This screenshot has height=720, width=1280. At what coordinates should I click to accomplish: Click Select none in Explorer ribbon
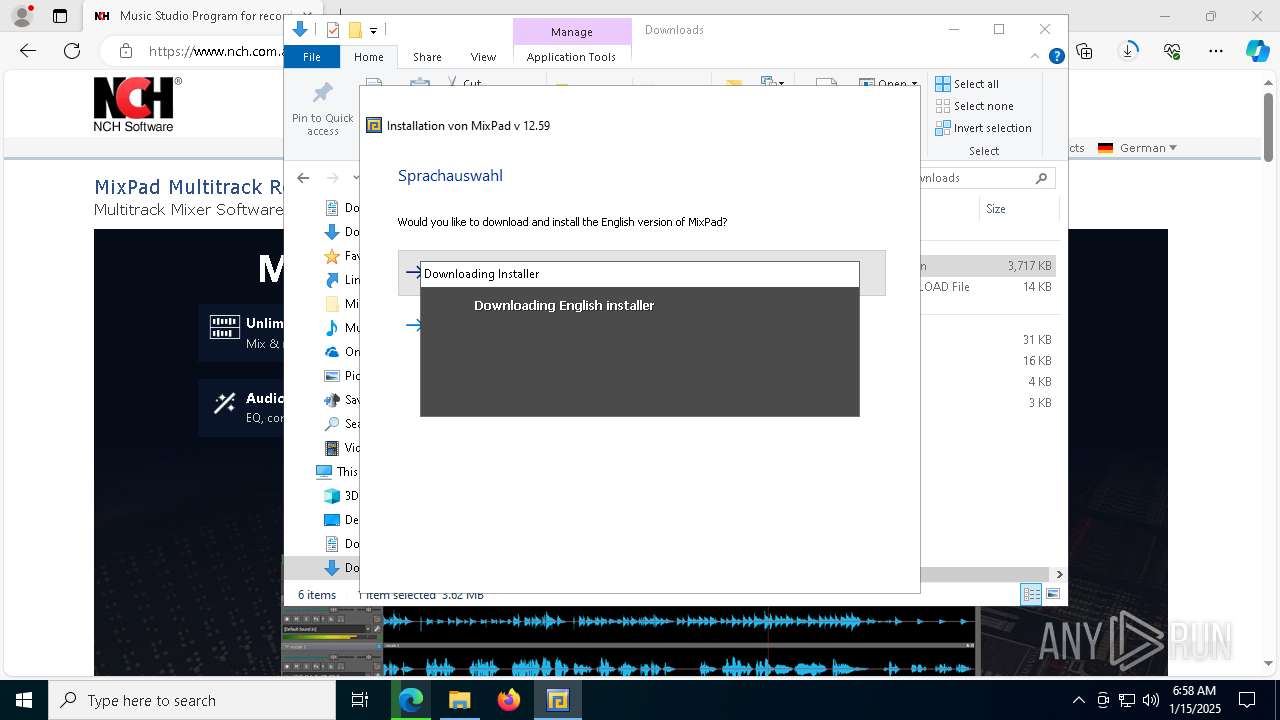(x=974, y=106)
